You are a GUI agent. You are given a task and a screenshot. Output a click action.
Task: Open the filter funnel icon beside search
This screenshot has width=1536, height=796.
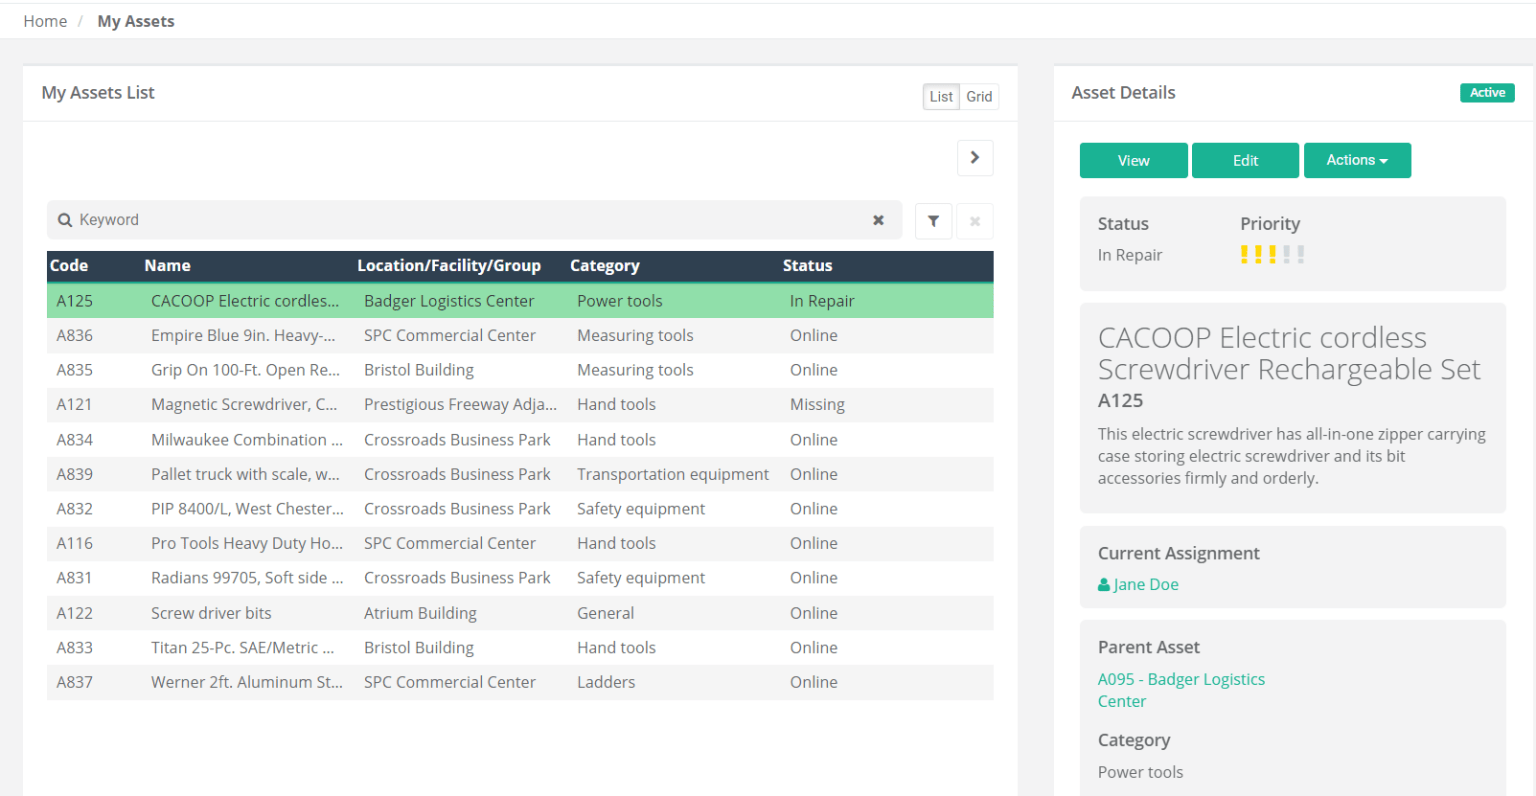tap(933, 220)
